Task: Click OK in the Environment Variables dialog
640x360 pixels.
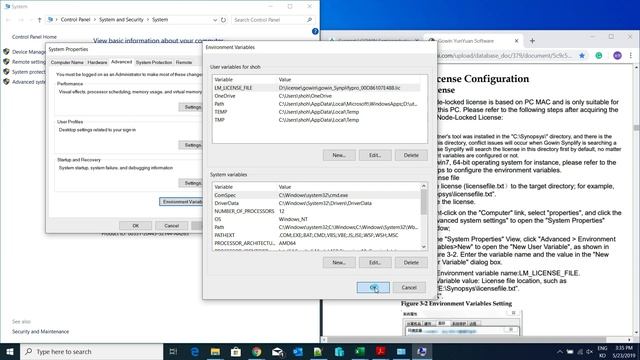Action: tap(373, 287)
